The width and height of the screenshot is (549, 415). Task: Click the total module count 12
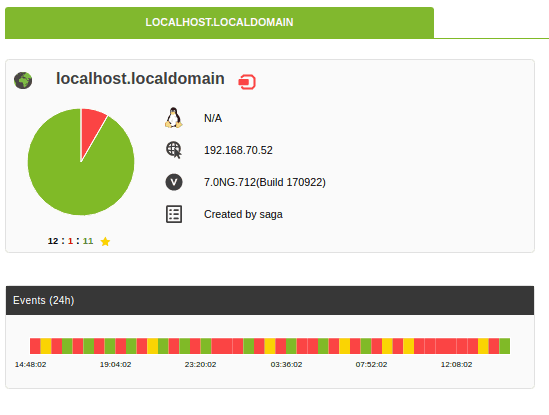[53, 241]
